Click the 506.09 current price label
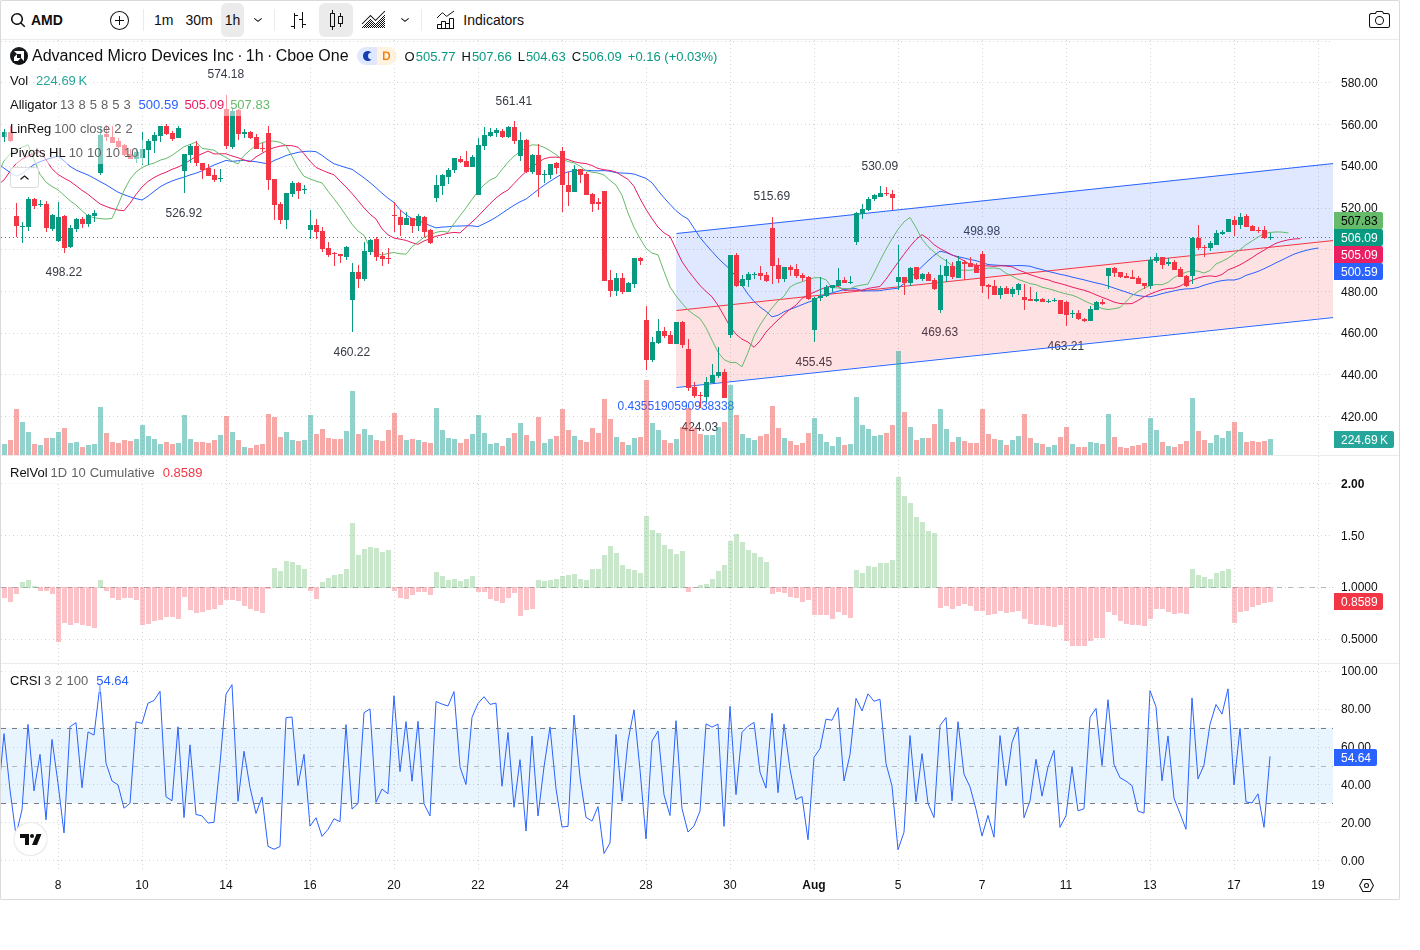 pos(1358,238)
